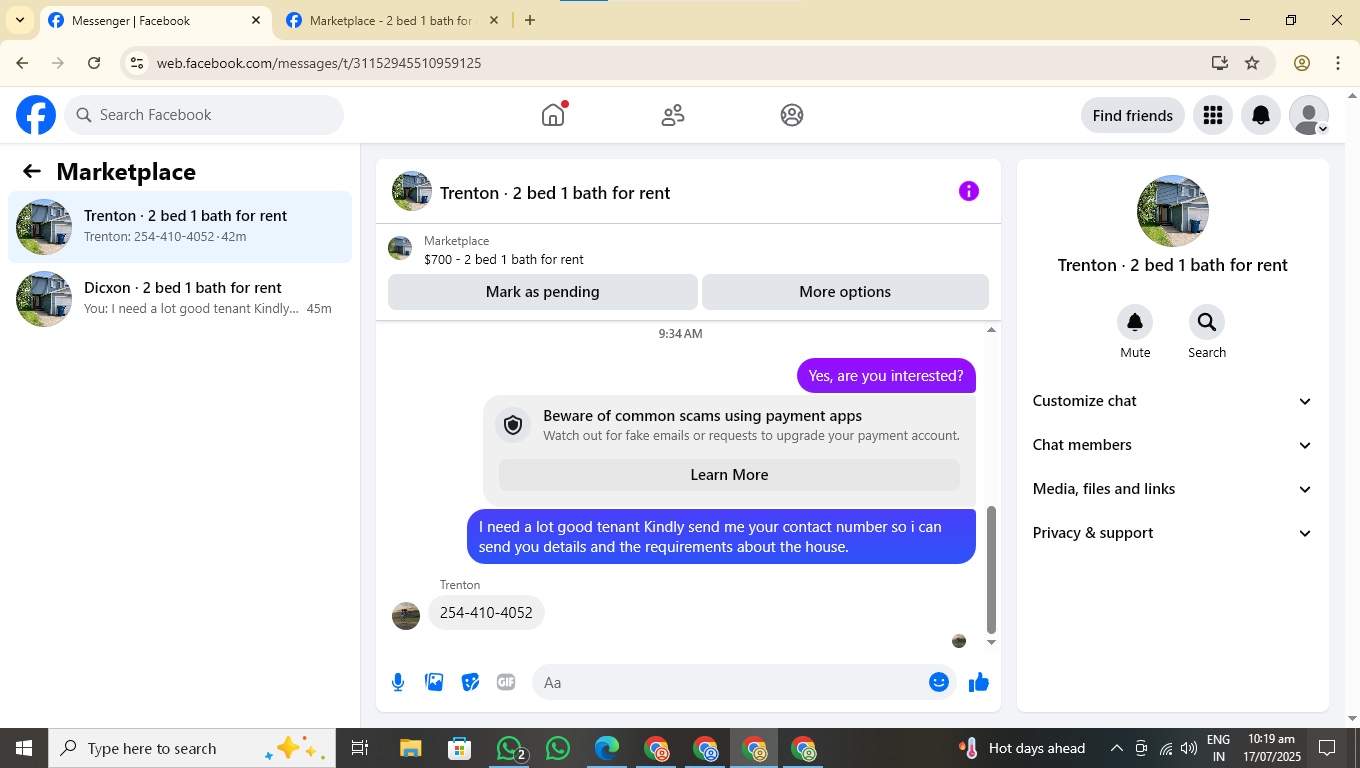Click the Windows taskbar search box
The width and height of the screenshot is (1360, 768).
click(x=192, y=748)
